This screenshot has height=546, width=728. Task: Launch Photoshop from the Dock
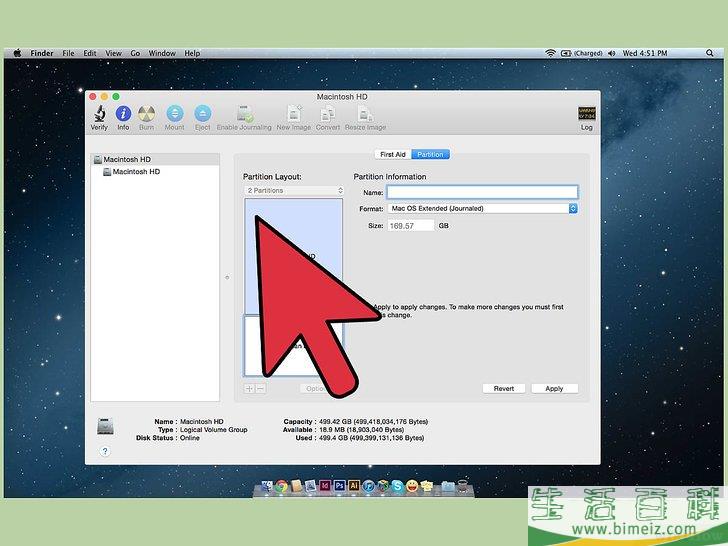pos(339,486)
